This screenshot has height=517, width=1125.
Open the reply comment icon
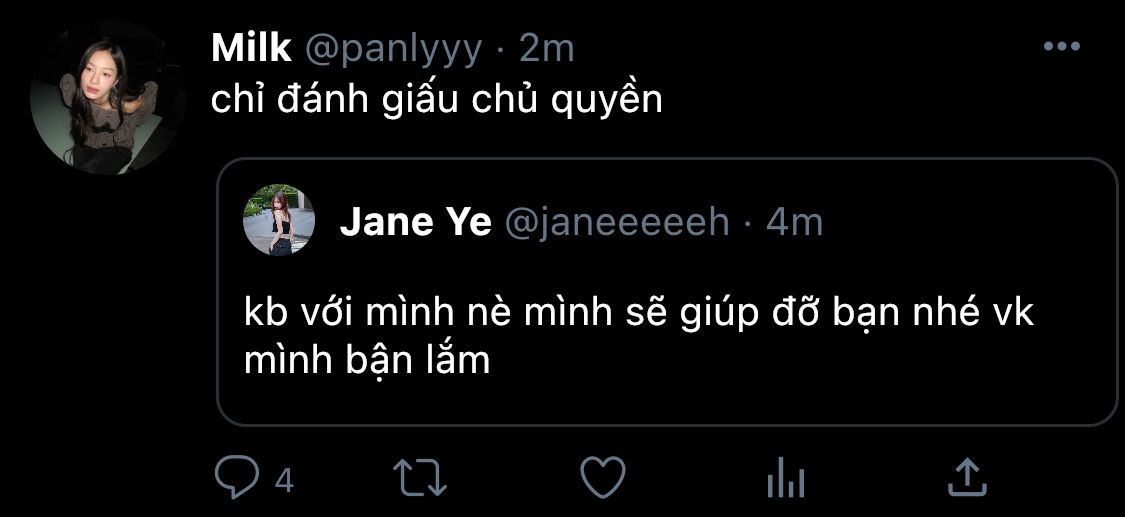[x=238, y=478]
